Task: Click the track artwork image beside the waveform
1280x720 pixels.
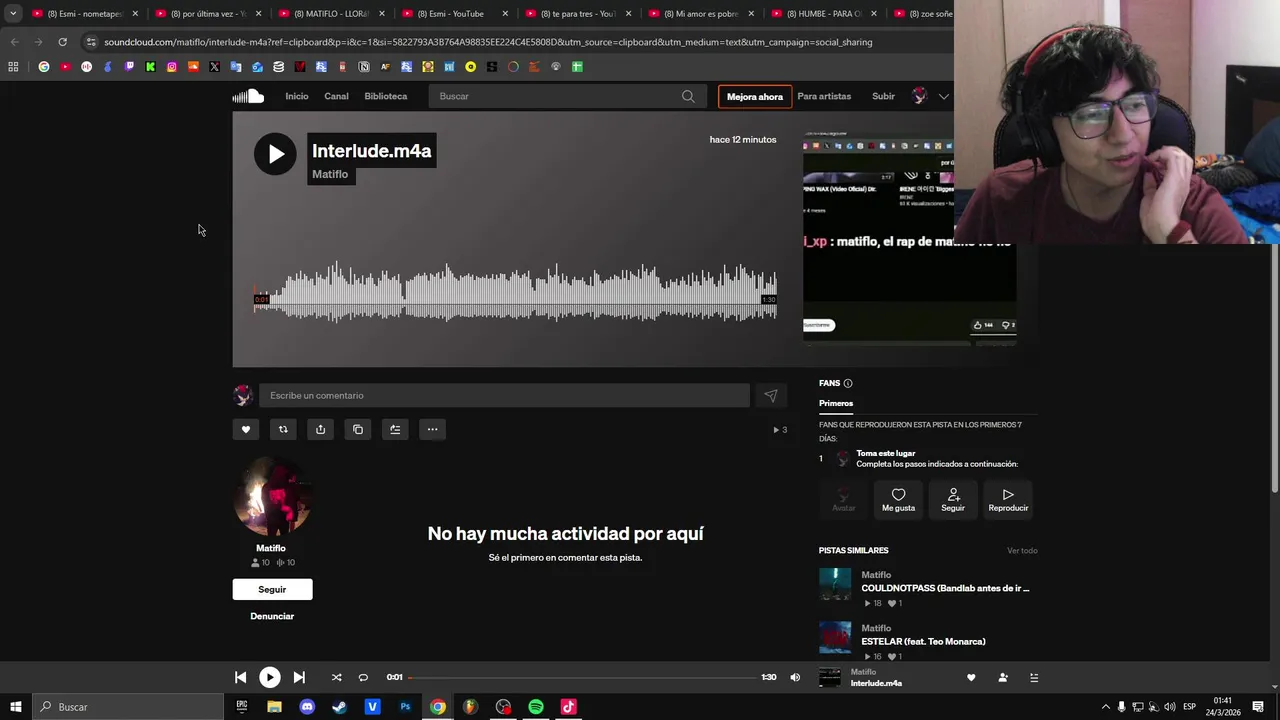Action: click(x=909, y=238)
